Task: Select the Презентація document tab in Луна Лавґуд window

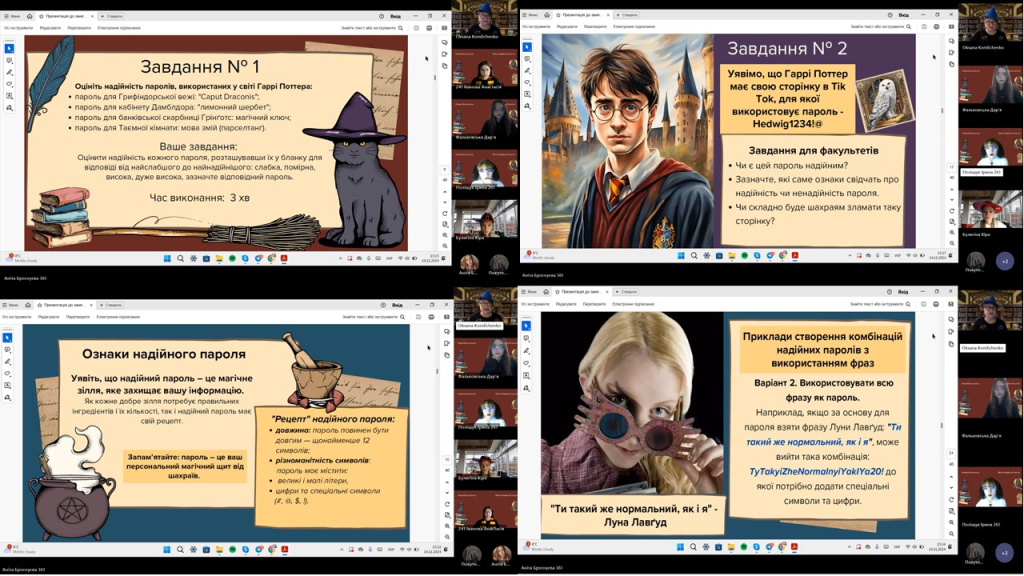Action: (x=581, y=292)
